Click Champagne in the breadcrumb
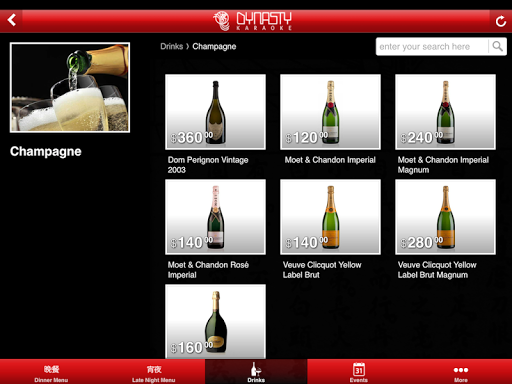Viewport: 512px width, 384px height. [214, 46]
